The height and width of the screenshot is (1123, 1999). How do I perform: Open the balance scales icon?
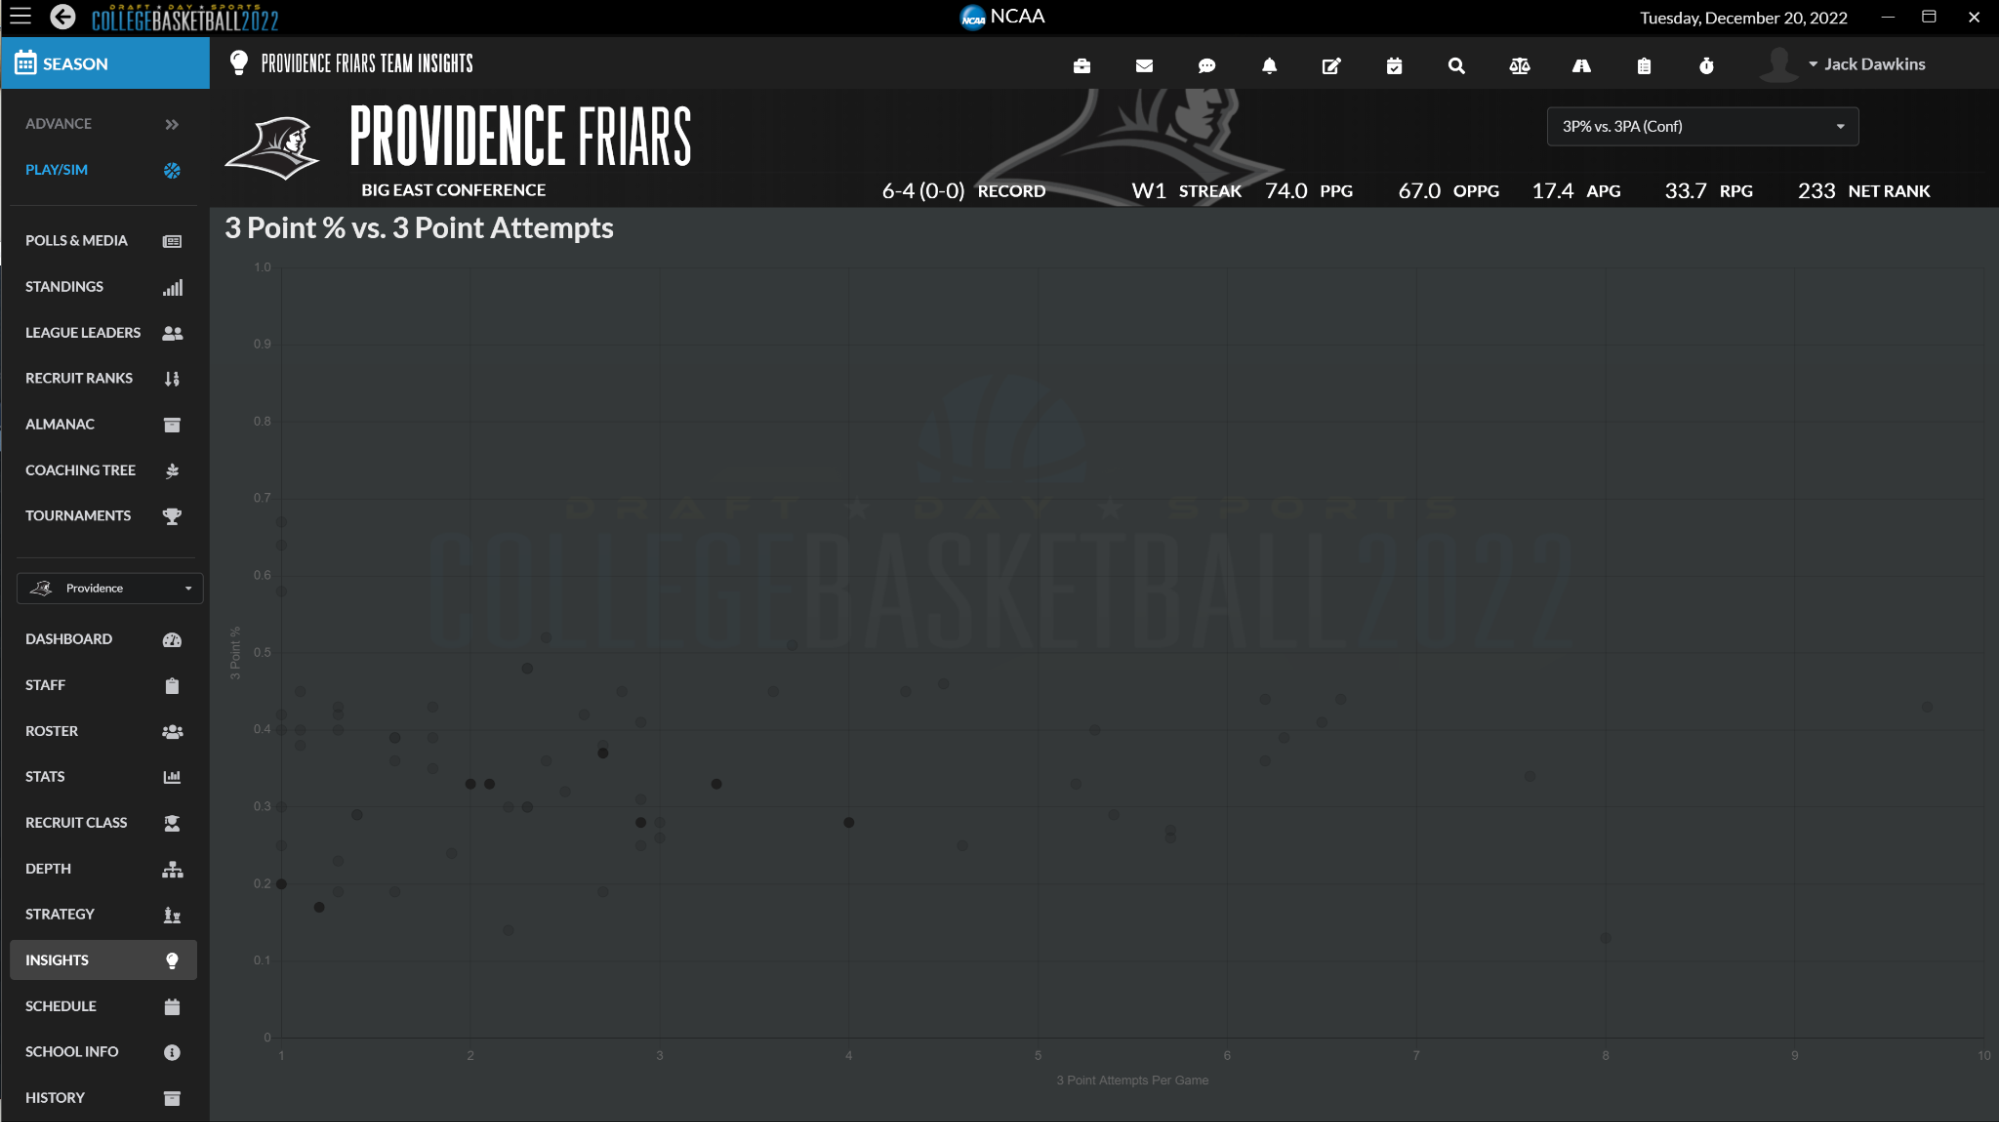(1519, 65)
